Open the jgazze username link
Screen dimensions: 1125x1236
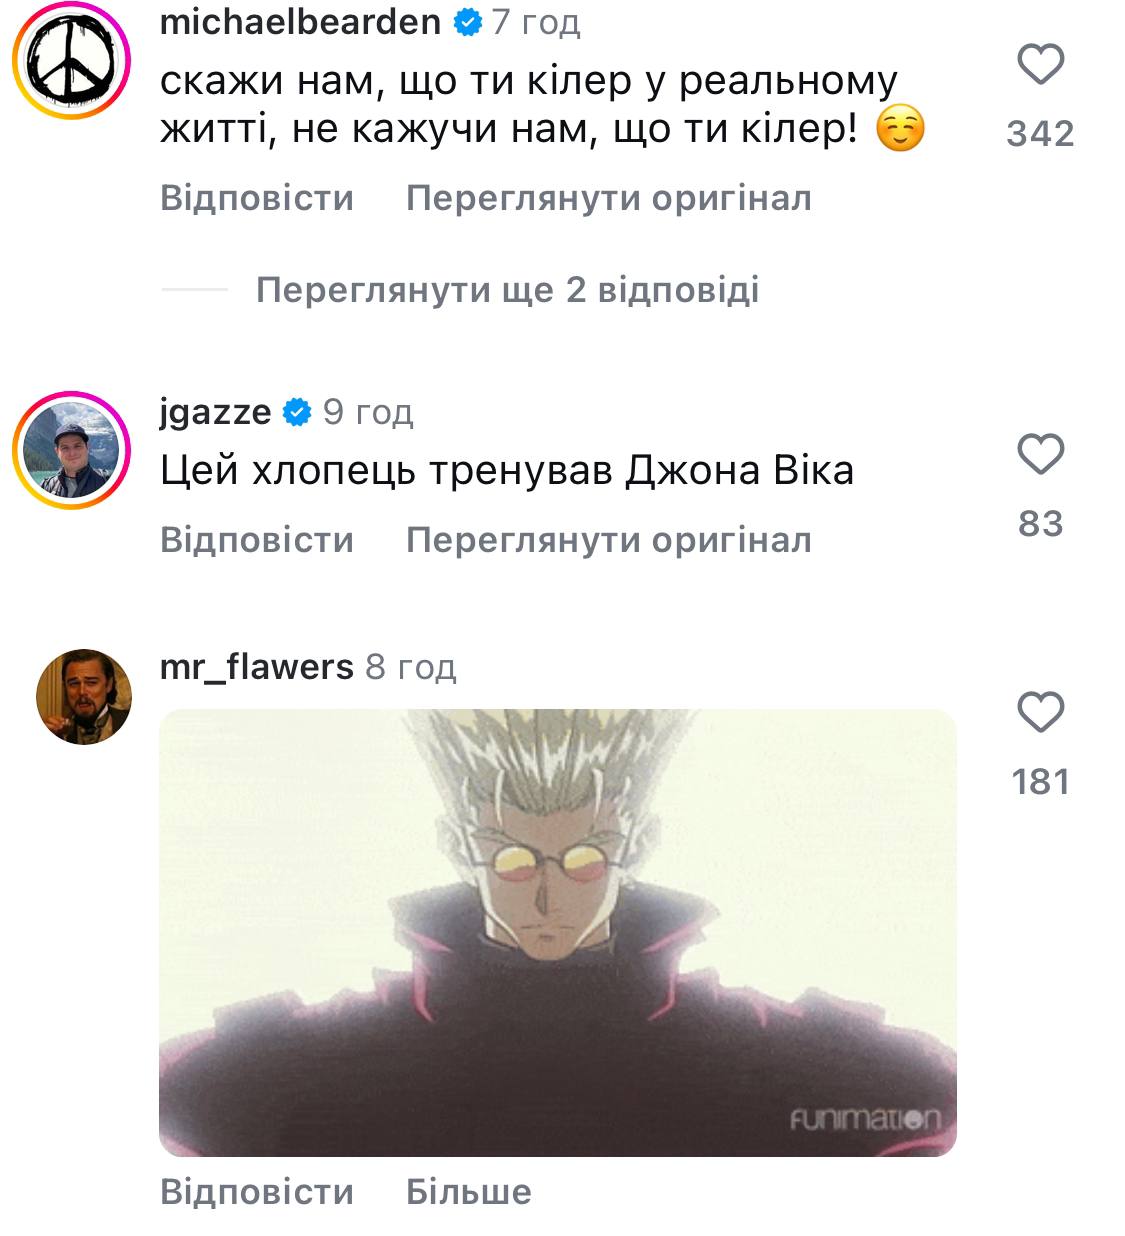click(x=216, y=412)
